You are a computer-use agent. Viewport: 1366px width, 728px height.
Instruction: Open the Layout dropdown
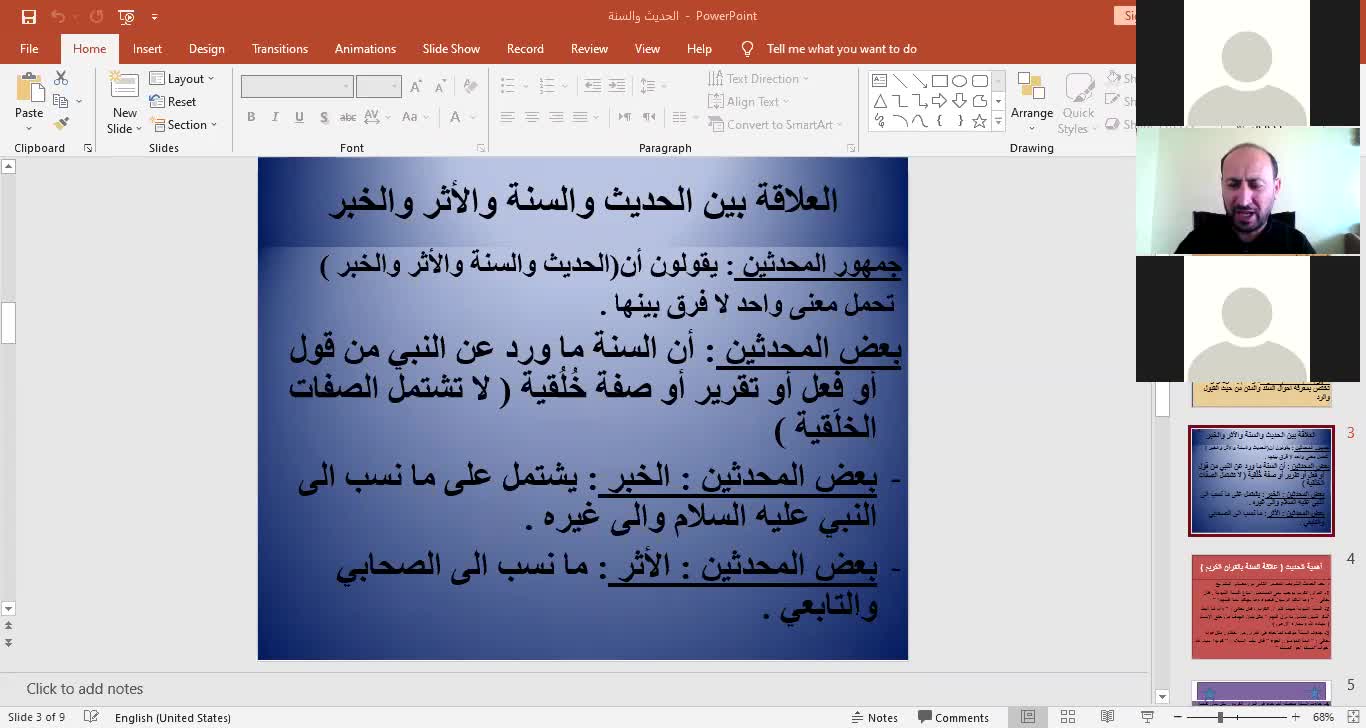[182, 78]
